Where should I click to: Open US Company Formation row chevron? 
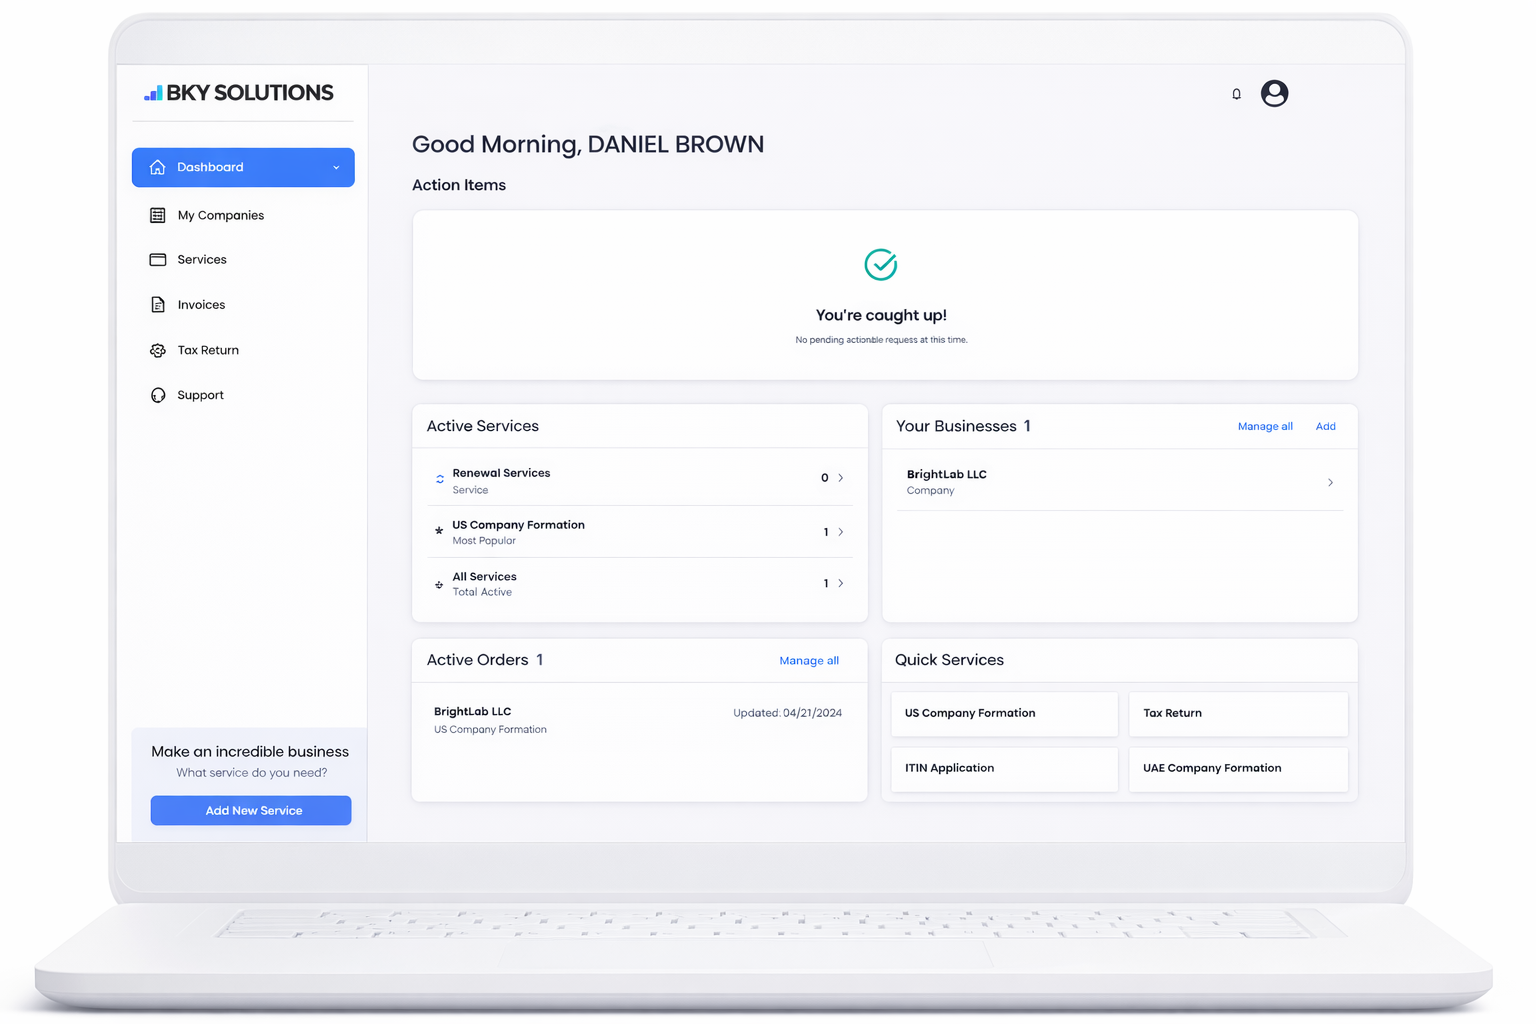[x=840, y=532]
